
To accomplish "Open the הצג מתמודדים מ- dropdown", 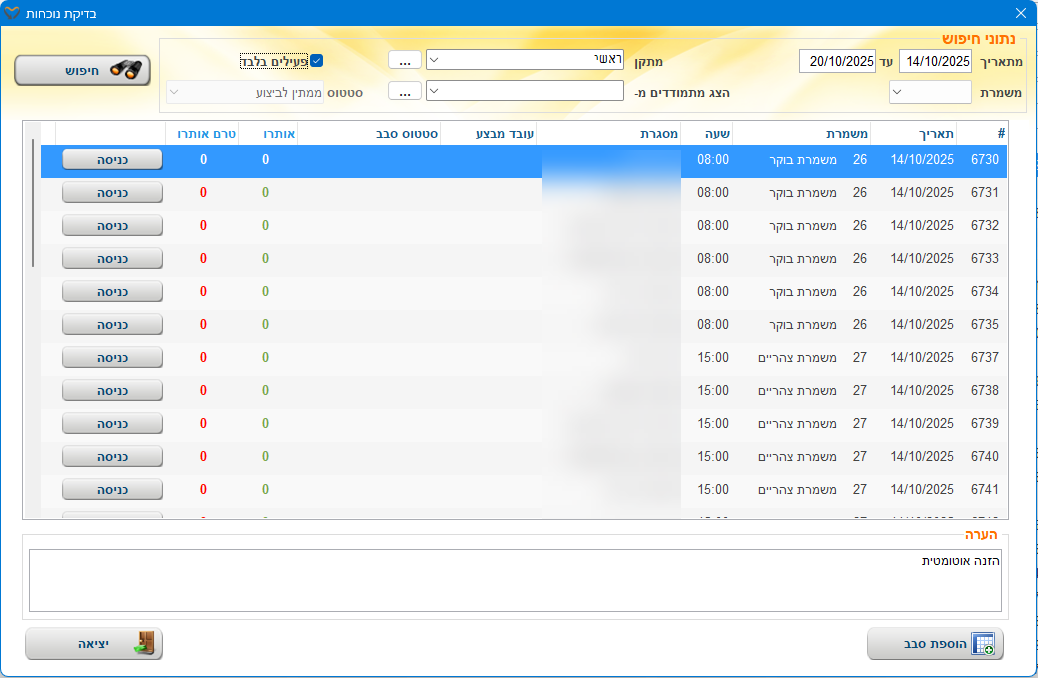I will click(x=525, y=92).
